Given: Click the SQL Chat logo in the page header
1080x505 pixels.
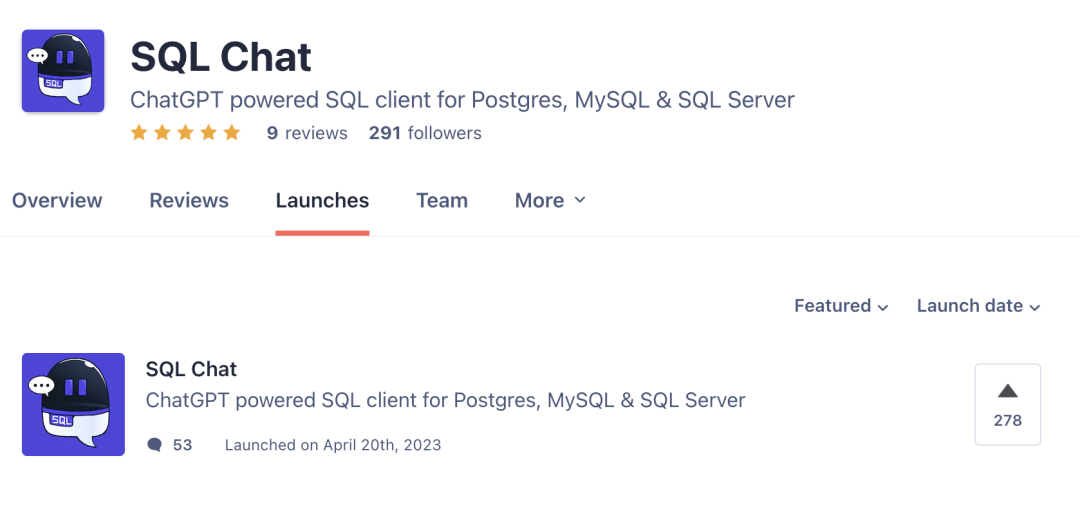Looking at the screenshot, I should coord(63,70).
